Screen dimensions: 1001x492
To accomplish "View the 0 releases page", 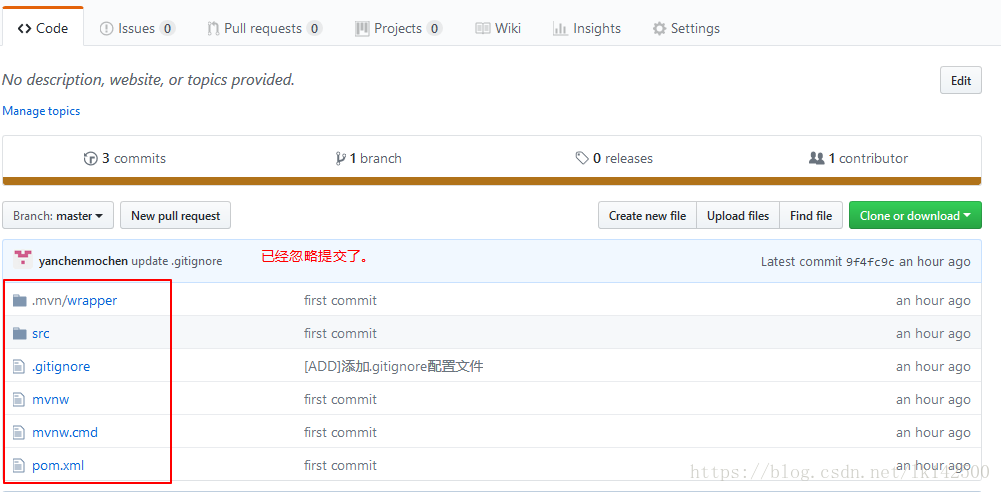I will [x=614, y=158].
